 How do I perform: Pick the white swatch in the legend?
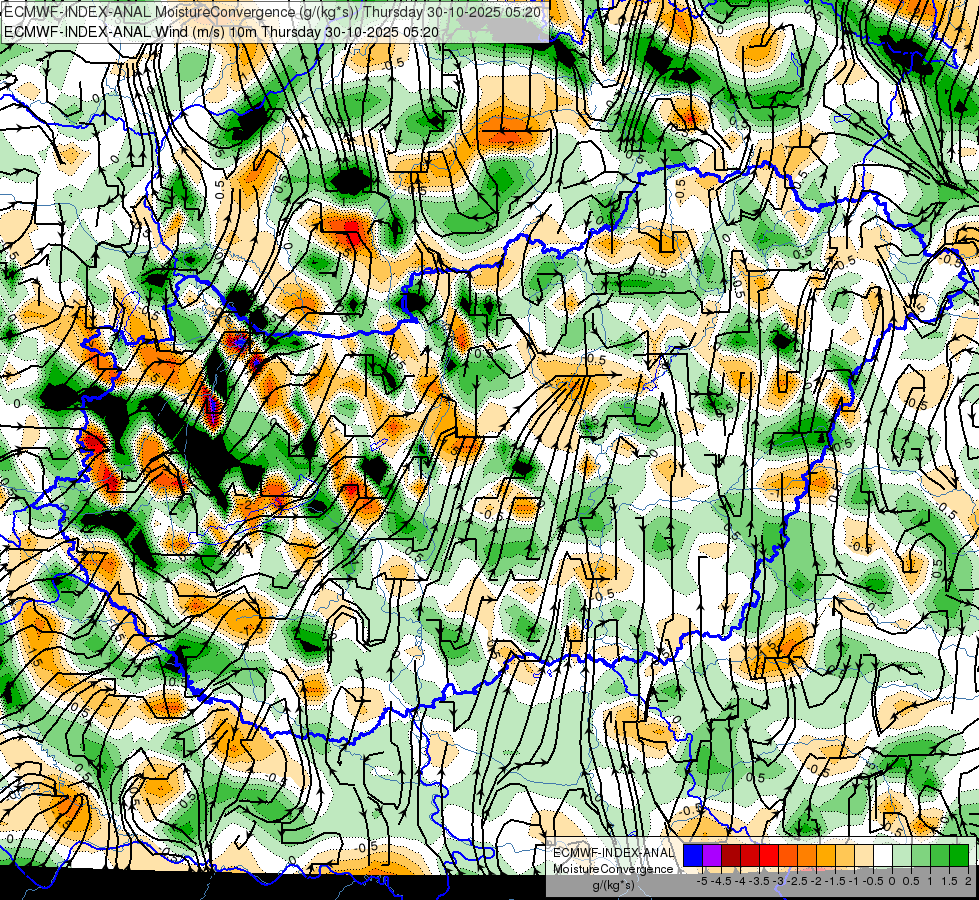(x=883, y=855)
